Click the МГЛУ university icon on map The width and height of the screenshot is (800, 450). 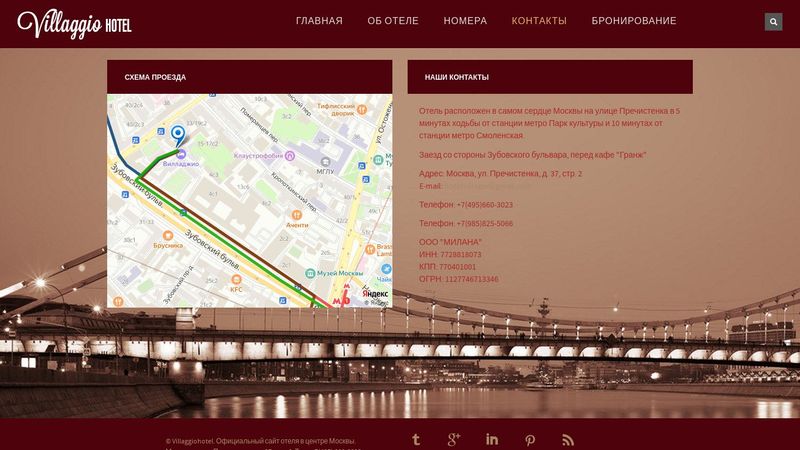pyautogui.click(x=325, y=162)
